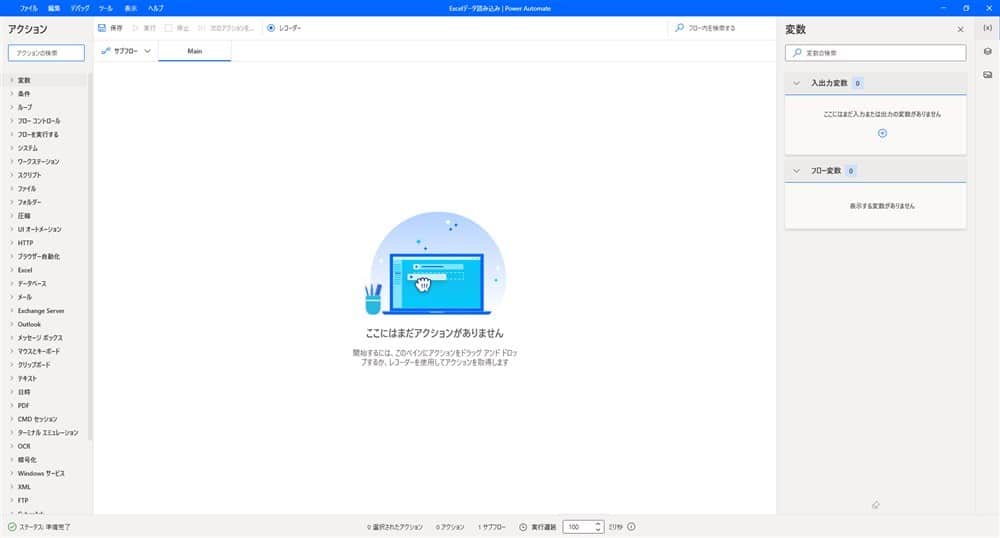Image resolution: width=1000 pixels, height=538 pixels.
Task: Open the Images pane icon
Action: [x=988, y=75]
